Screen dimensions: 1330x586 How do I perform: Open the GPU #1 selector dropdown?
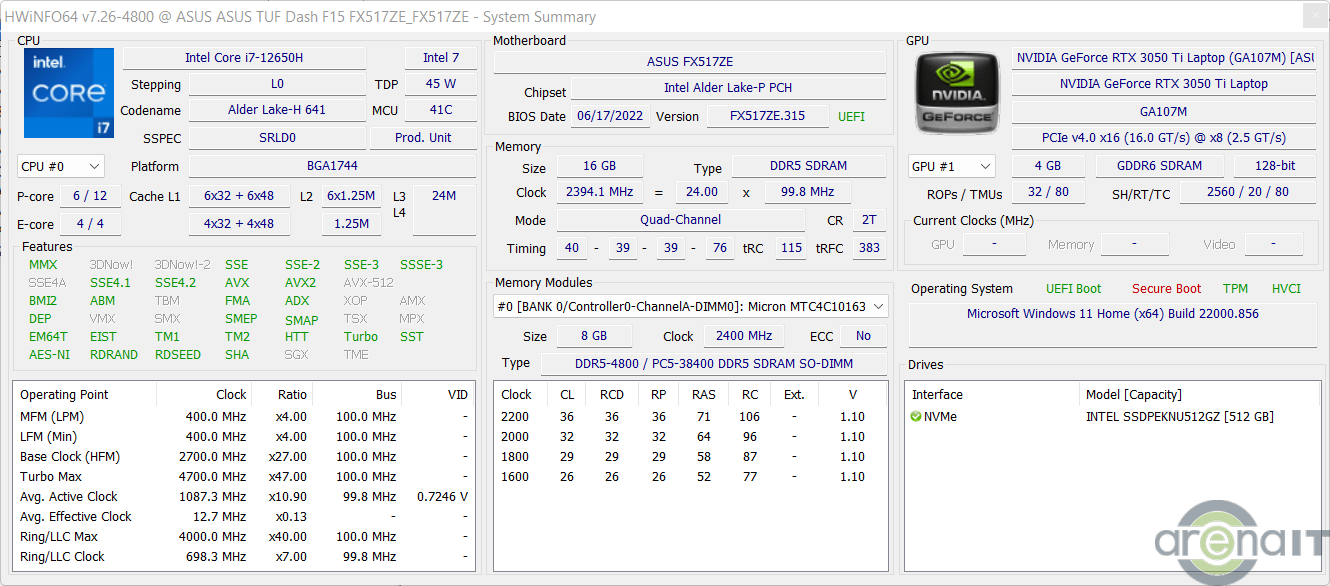[x=951, y=166]
